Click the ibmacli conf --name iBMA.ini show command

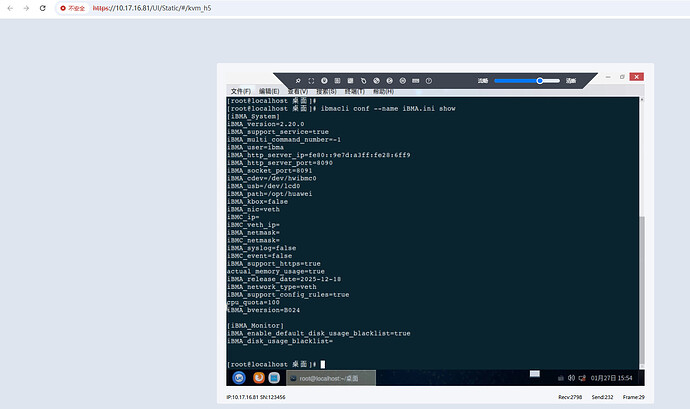pyautogui.click(x=388, y=109)
